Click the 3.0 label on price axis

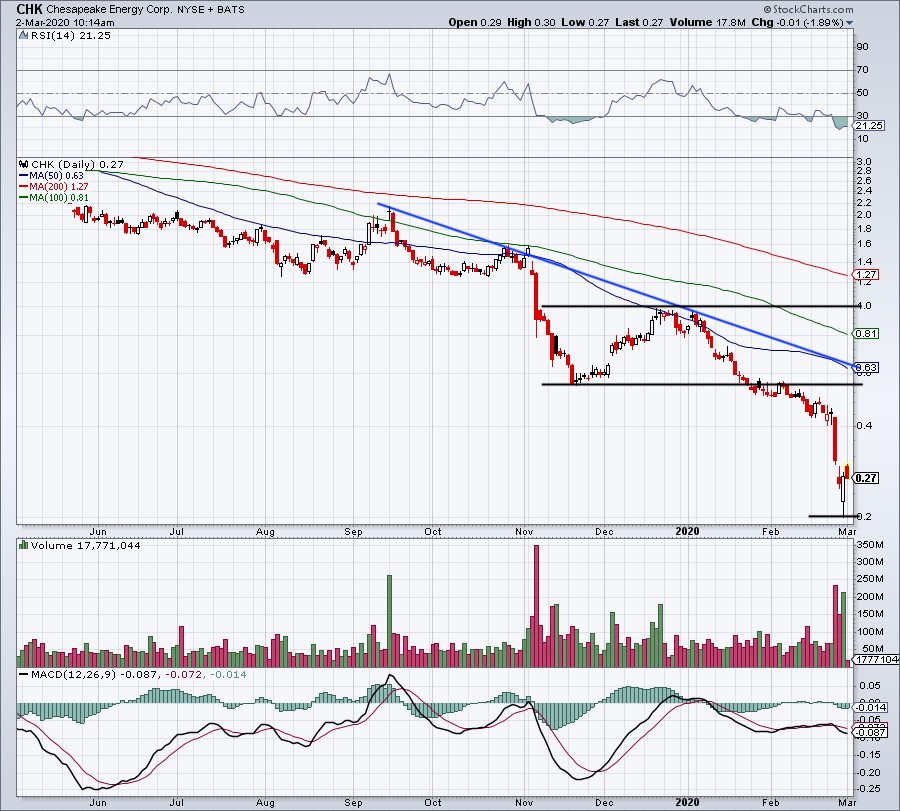click(x=864, y=162)
